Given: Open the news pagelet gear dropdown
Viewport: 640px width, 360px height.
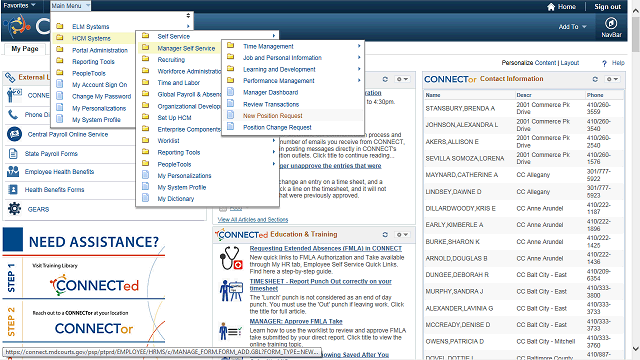Looking at the screenshot, I should (402, 79).
